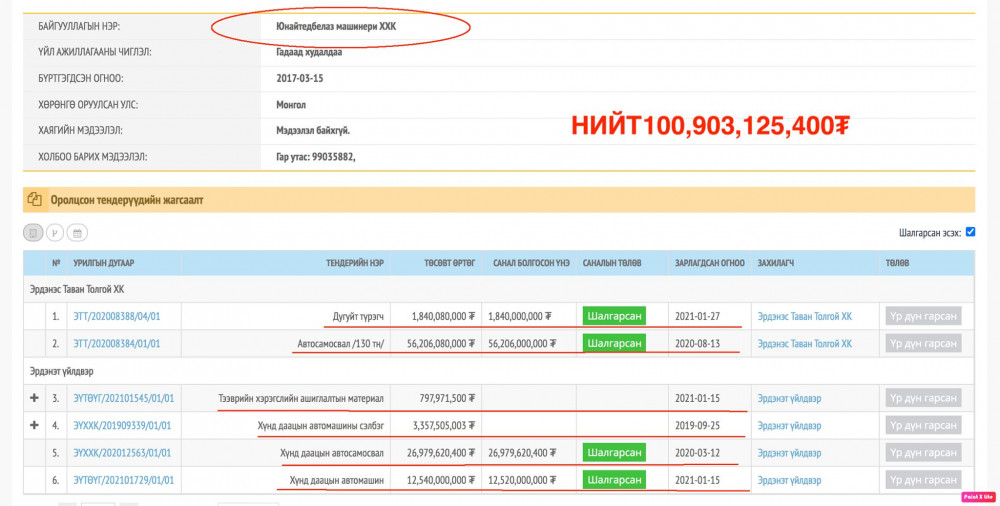Select the calendar round icon
The image size is (1000, 506).
pyautogui.click(x=77, y=233)
